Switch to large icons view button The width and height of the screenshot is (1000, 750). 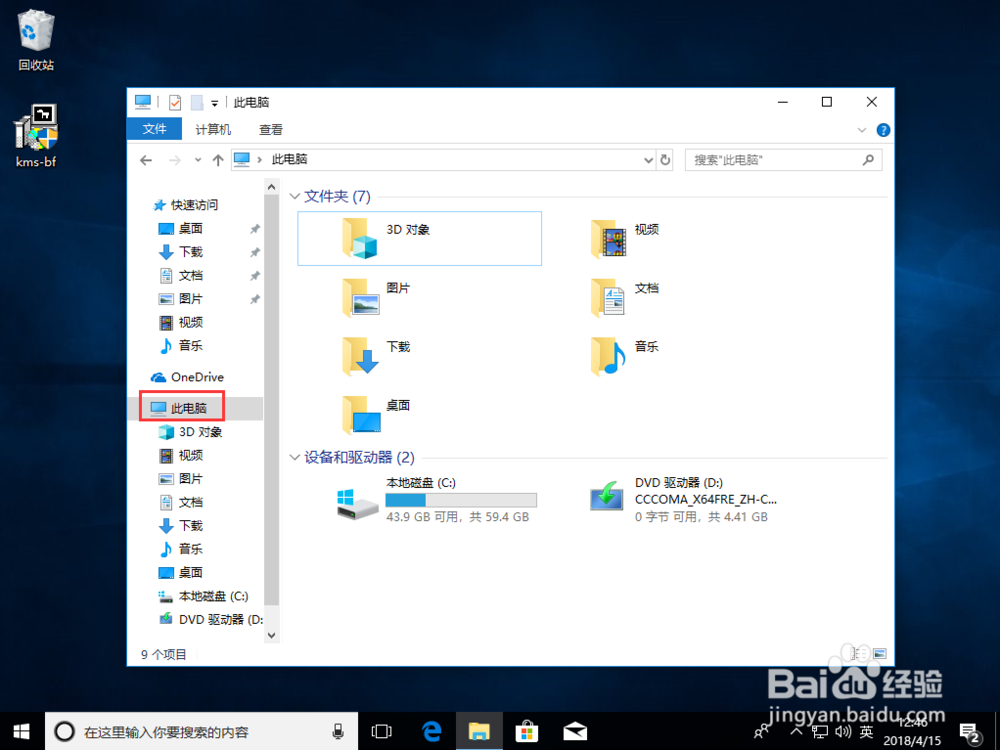(x=880, y=654)
